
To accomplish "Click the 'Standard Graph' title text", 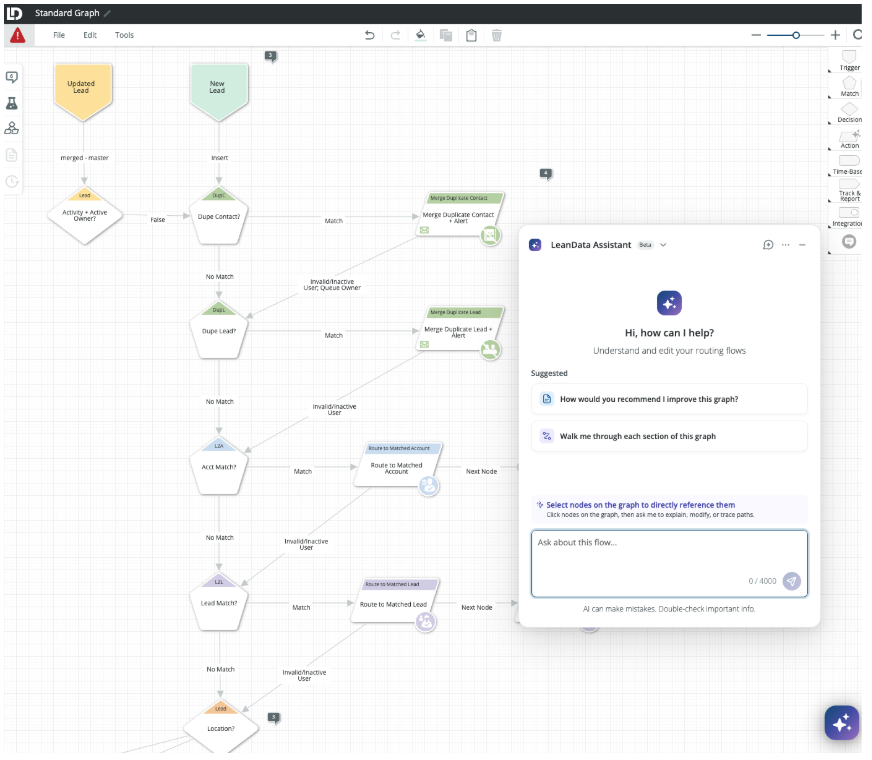I will pyautogui.click(x=67, y=13).
